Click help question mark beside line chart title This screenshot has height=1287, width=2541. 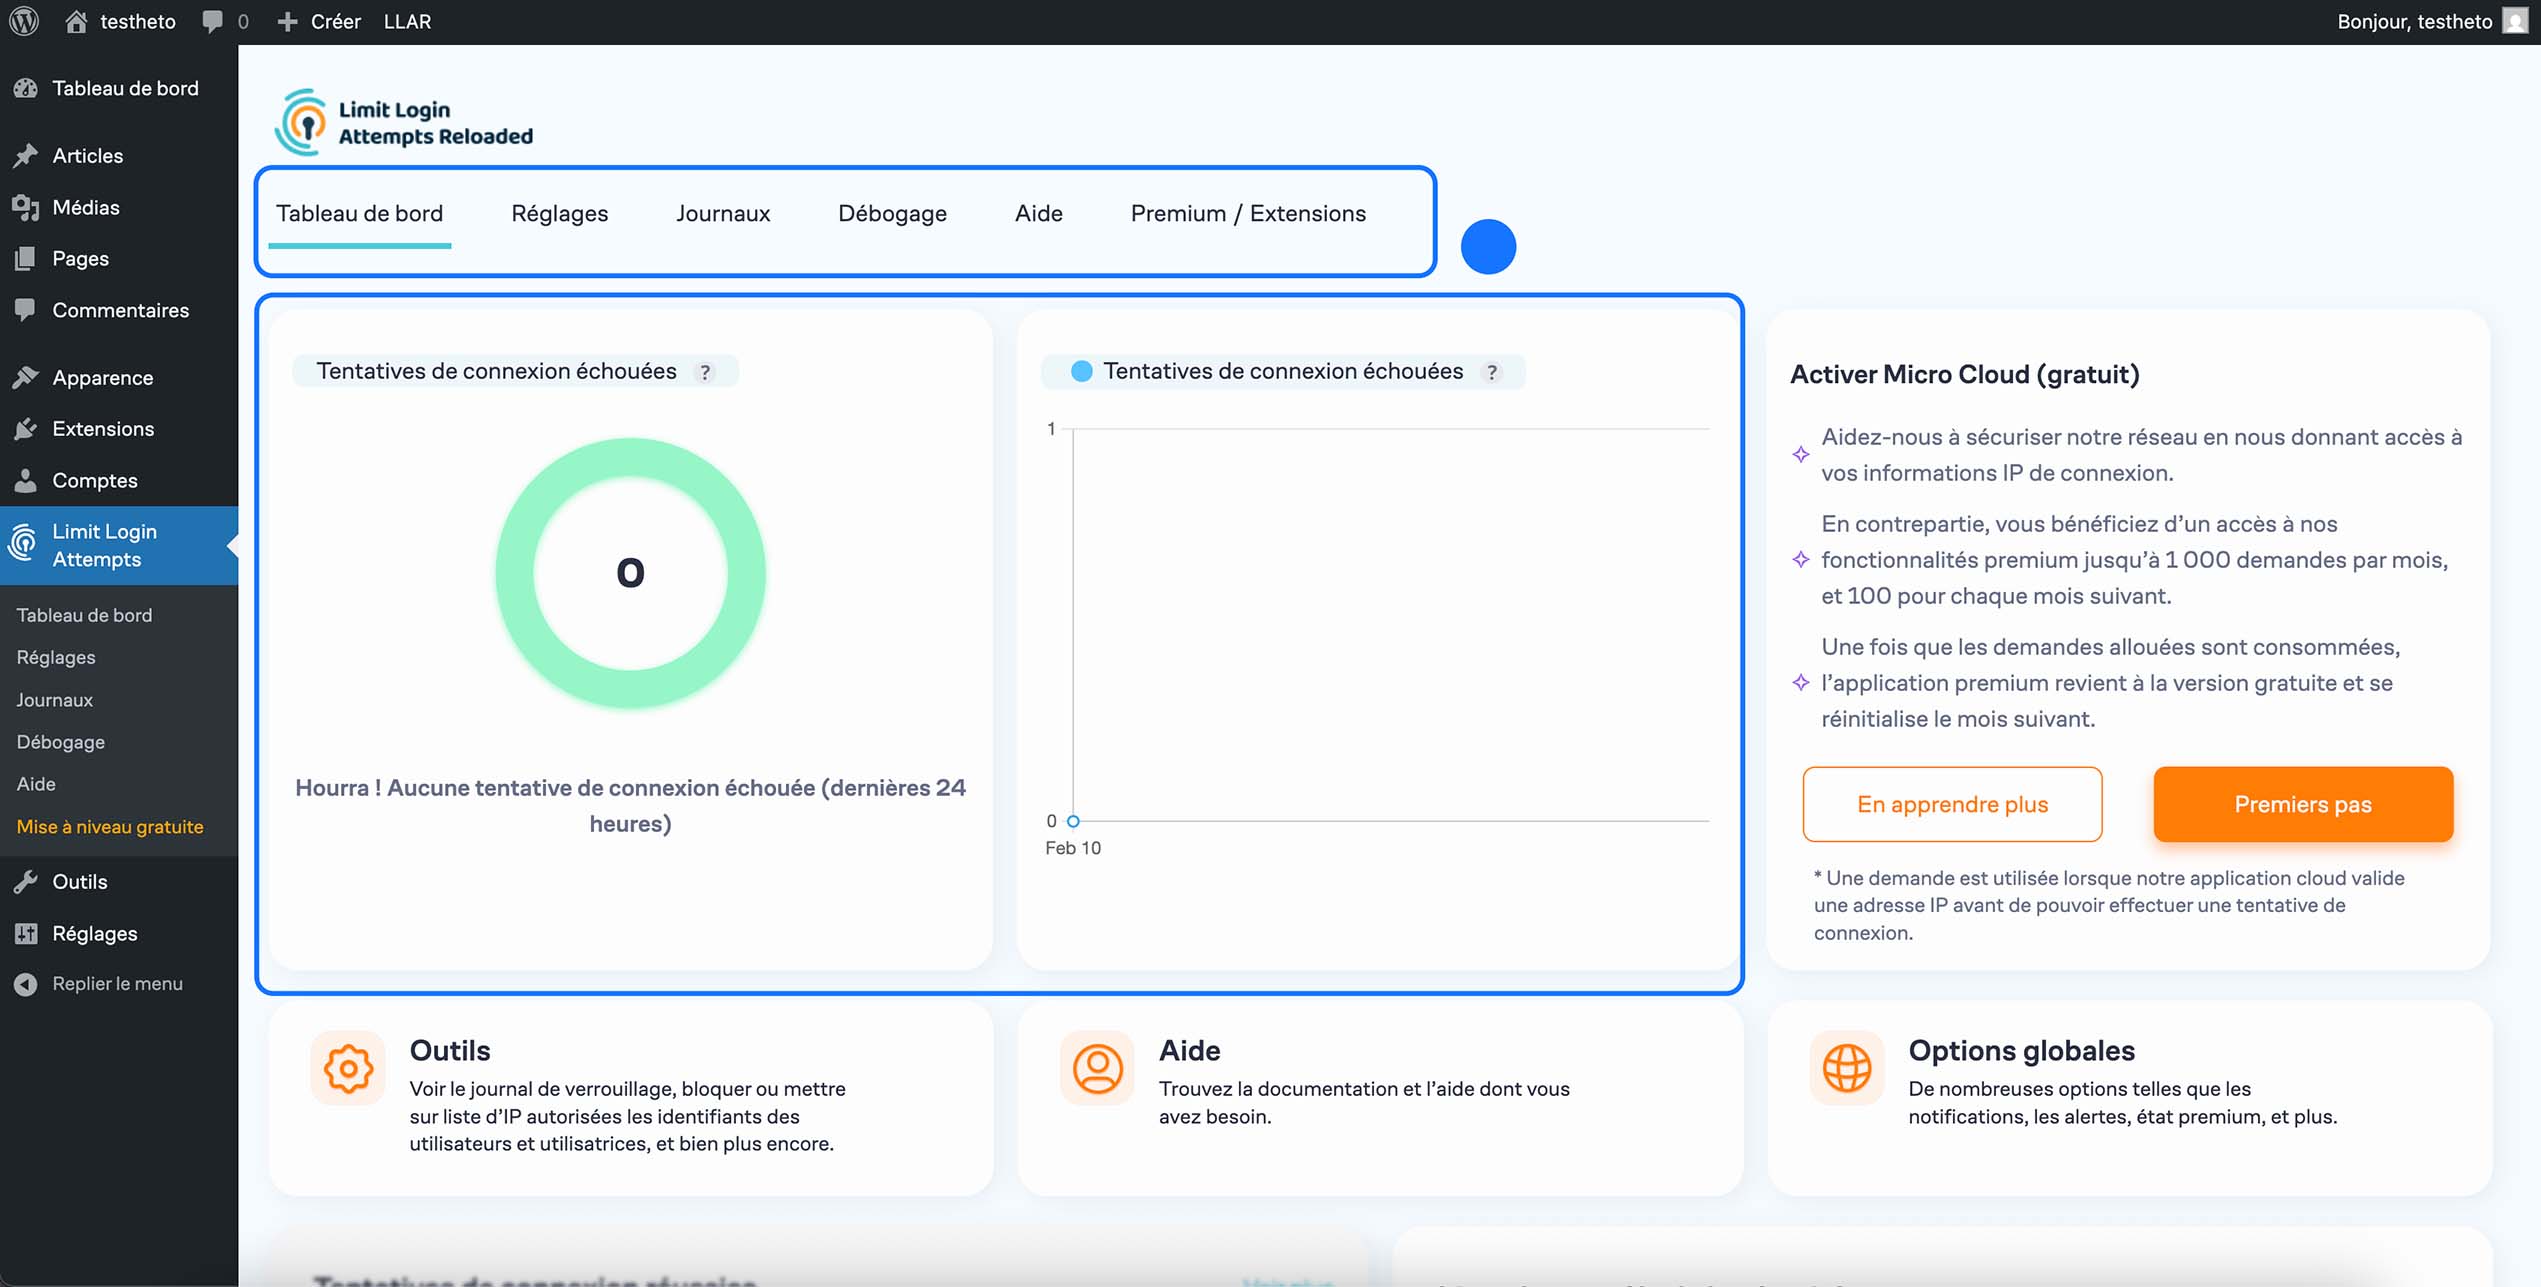click(1492, 372)
